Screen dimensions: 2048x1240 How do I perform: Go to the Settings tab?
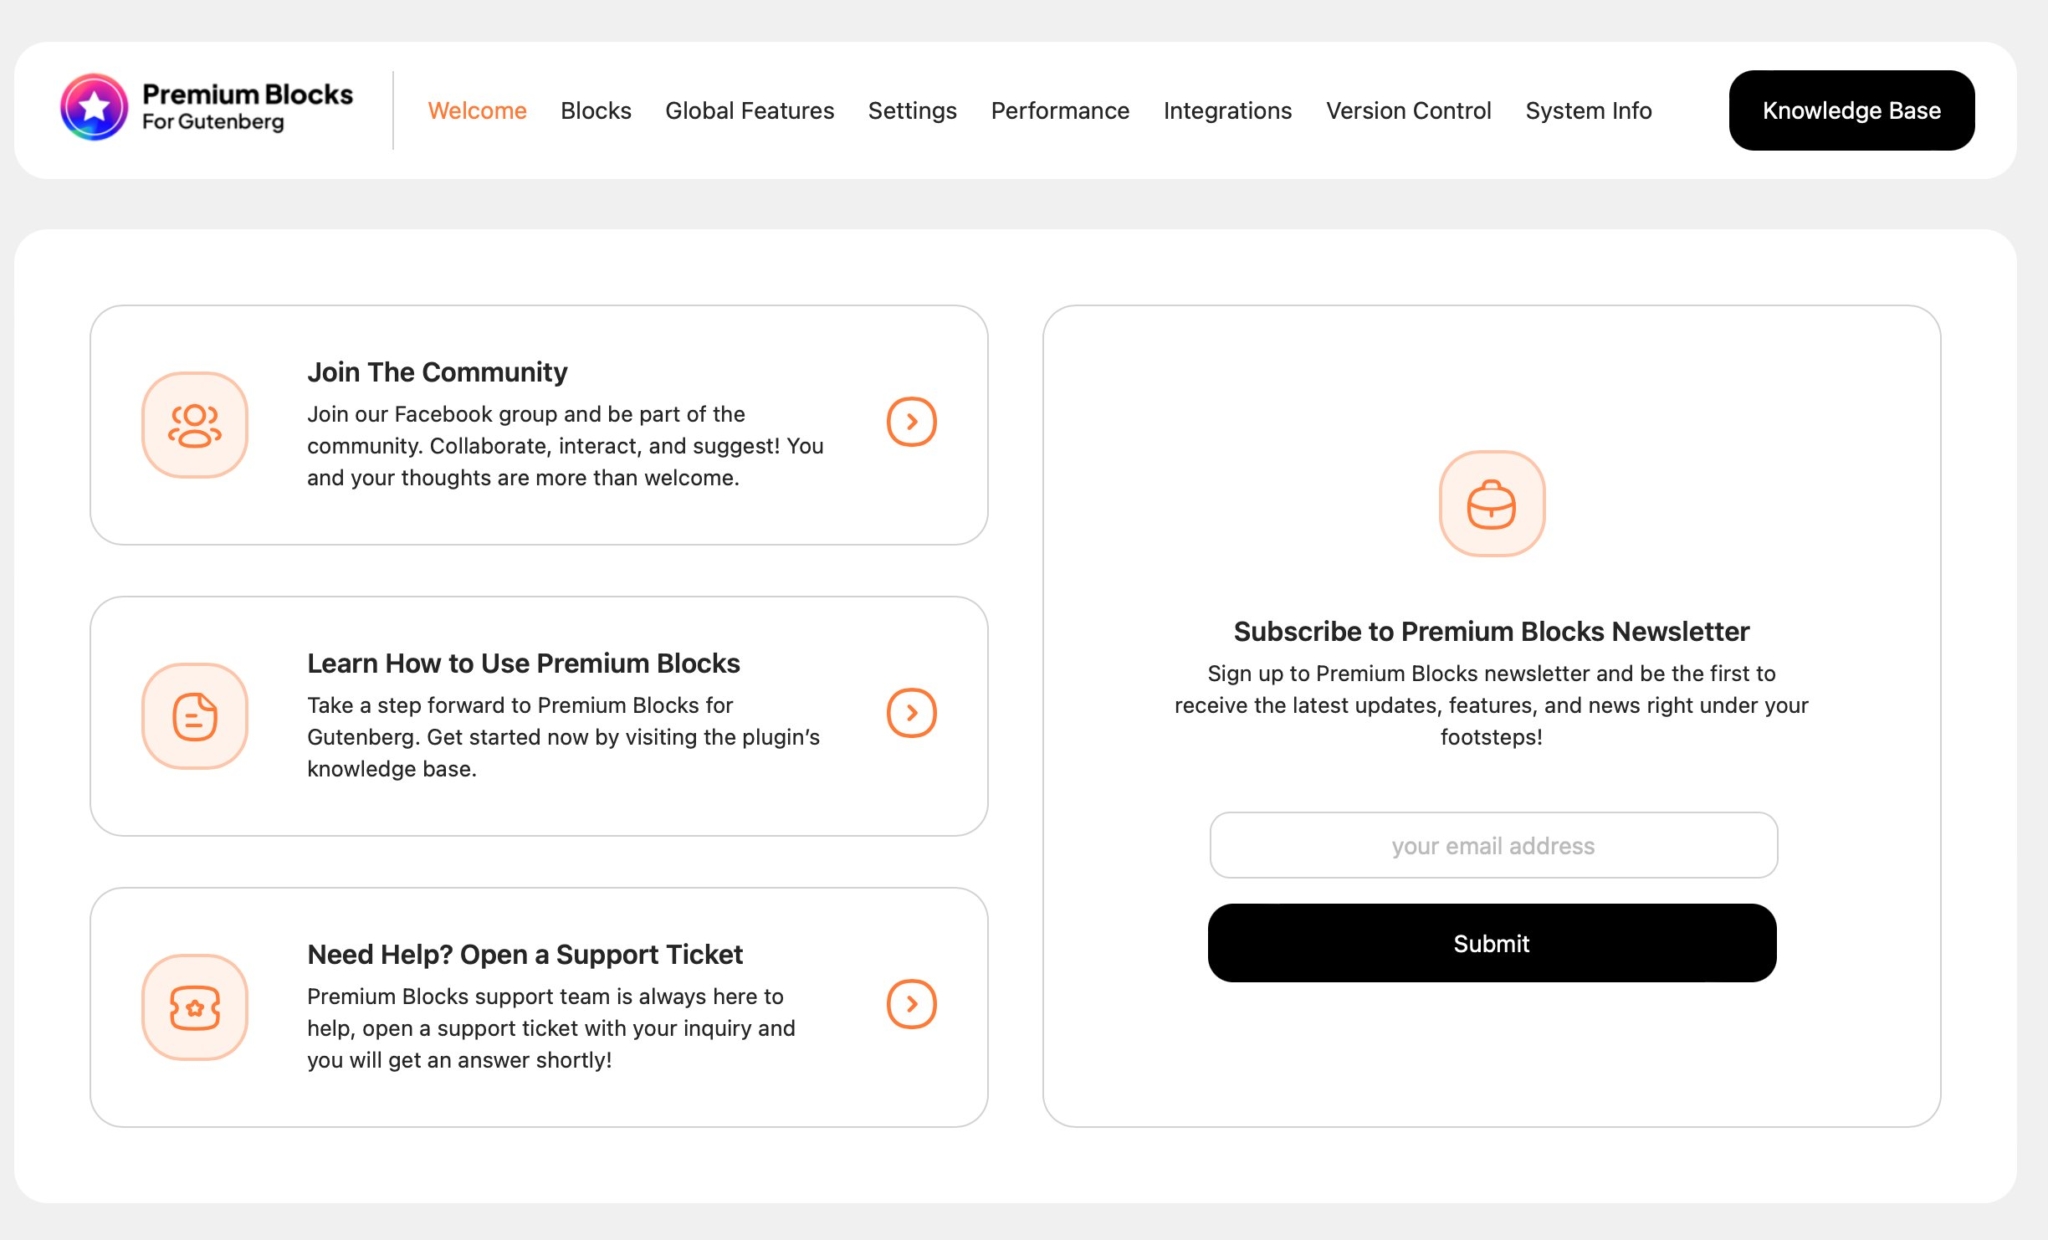tap(912, 111)
